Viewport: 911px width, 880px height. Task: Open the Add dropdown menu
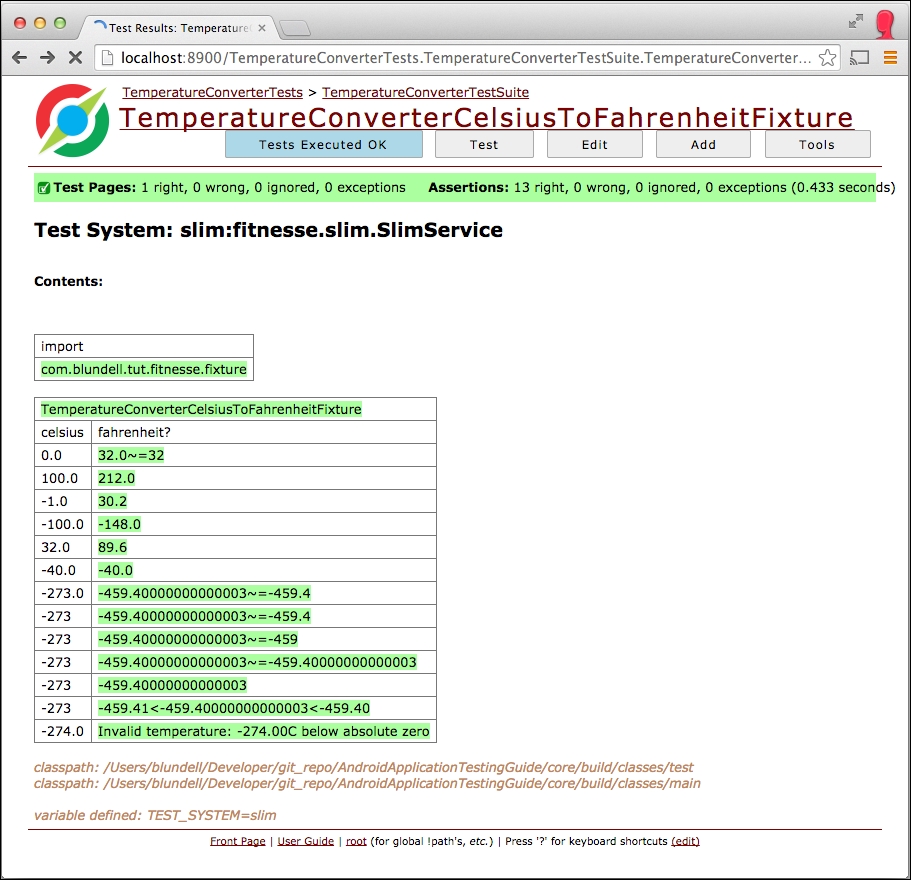[x=703, y=144]
